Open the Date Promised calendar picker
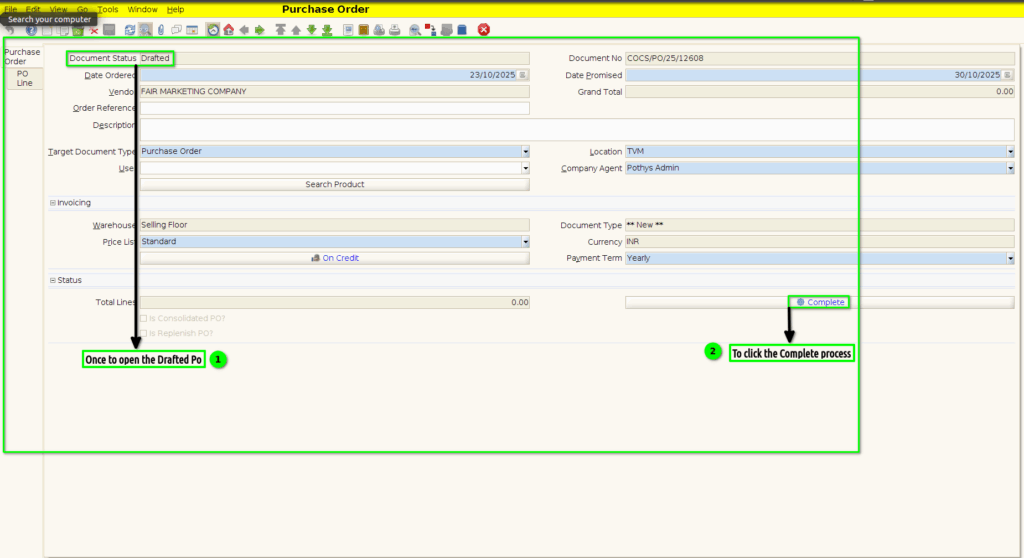The width and height of the screenshot is (1024, 558). [x=1008, y=75]
